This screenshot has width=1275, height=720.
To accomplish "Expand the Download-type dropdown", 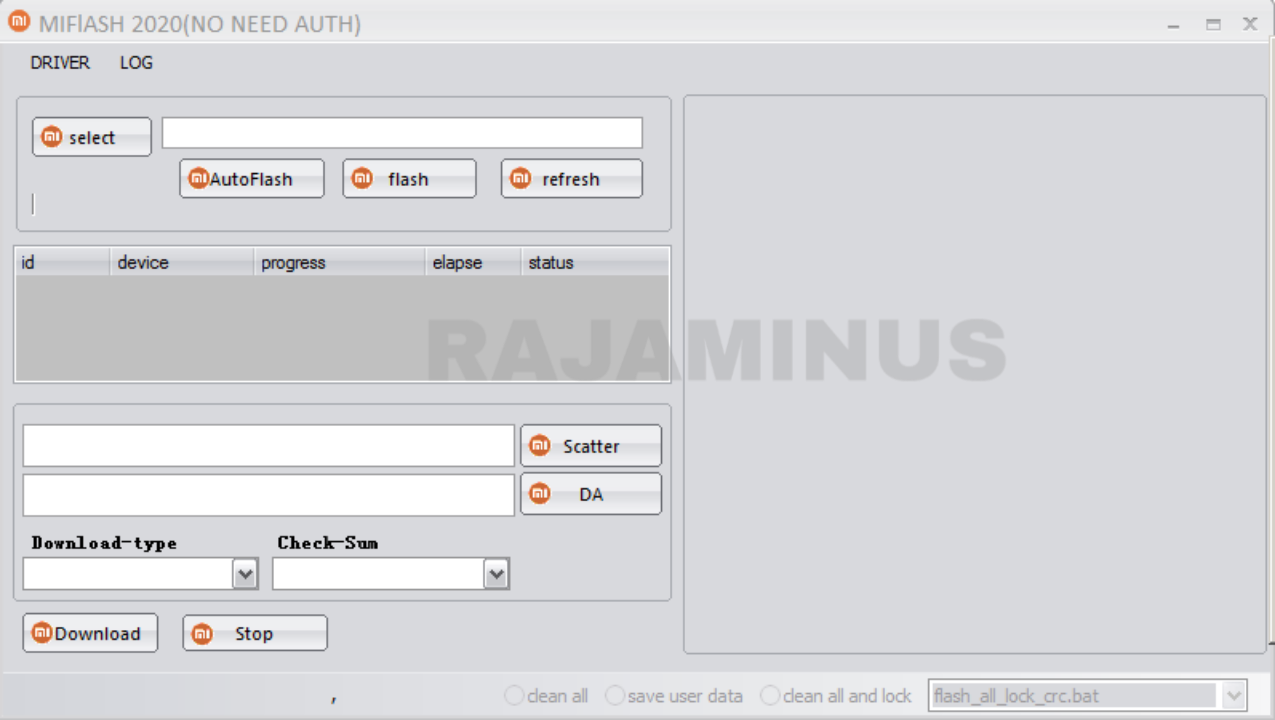I will click(x=245, y=574).
